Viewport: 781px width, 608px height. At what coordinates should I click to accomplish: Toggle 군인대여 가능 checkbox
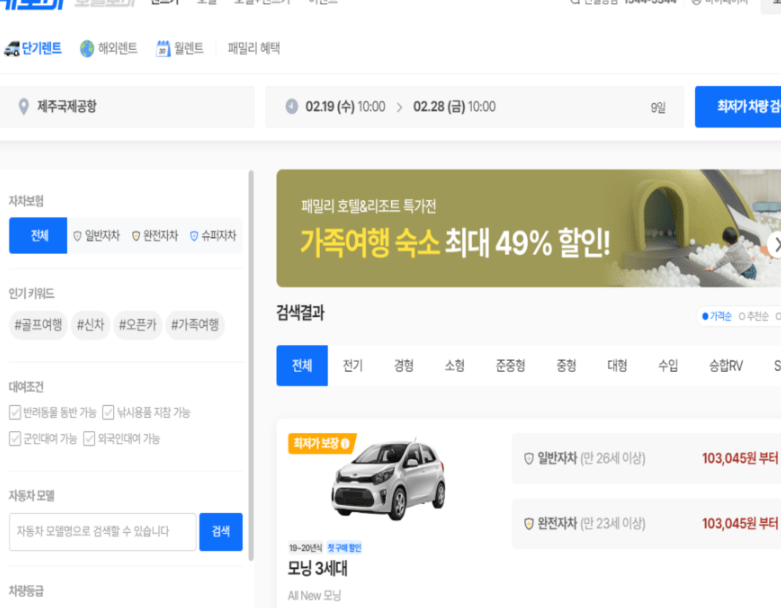(15, 439)
